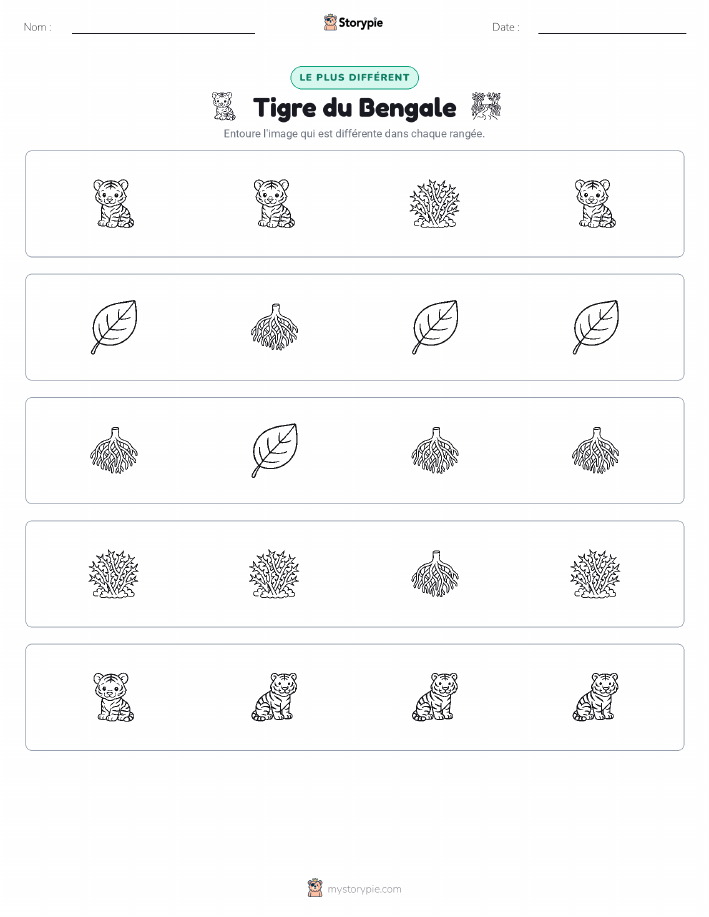Select the tiger icon left of title

click(x=223, y=106)
